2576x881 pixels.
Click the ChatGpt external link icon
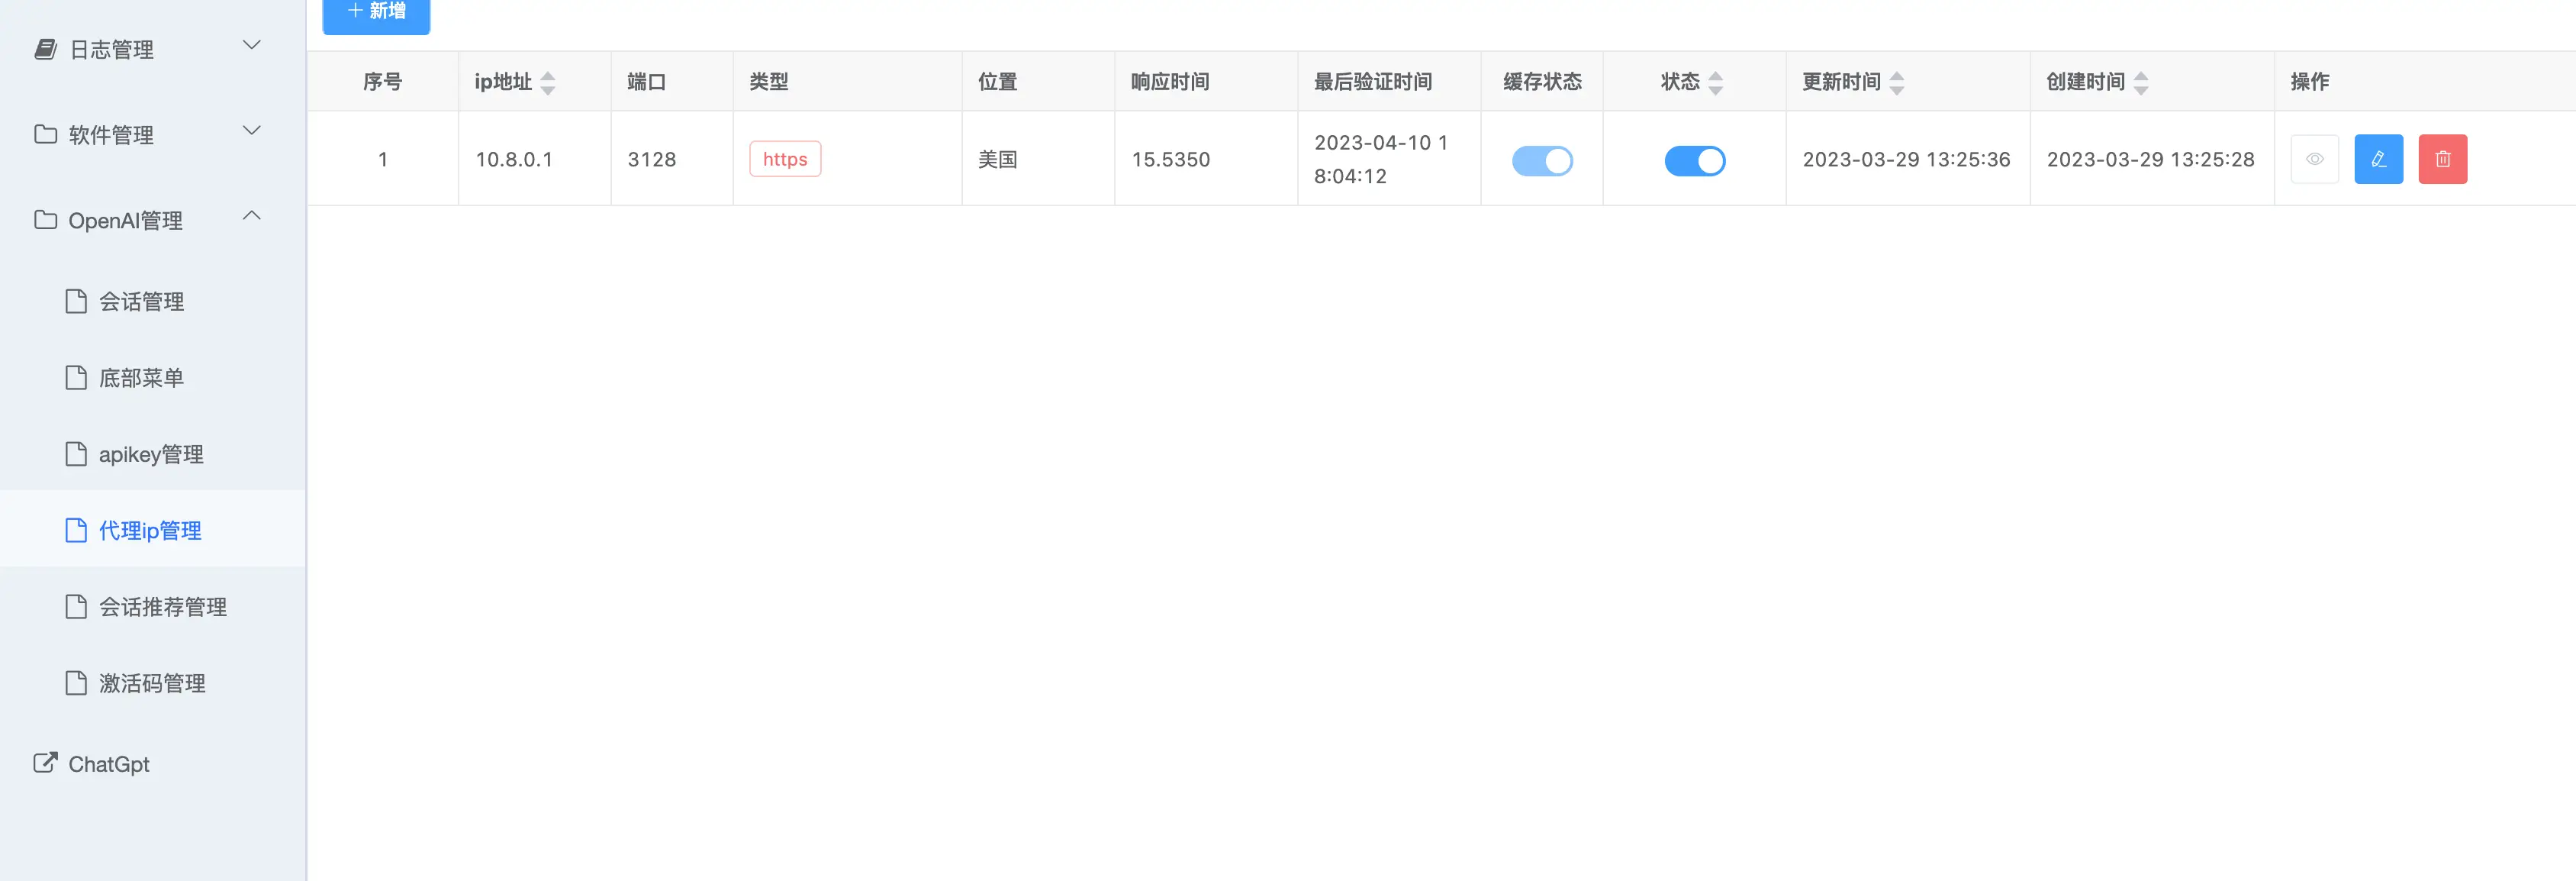coord(45,763)
